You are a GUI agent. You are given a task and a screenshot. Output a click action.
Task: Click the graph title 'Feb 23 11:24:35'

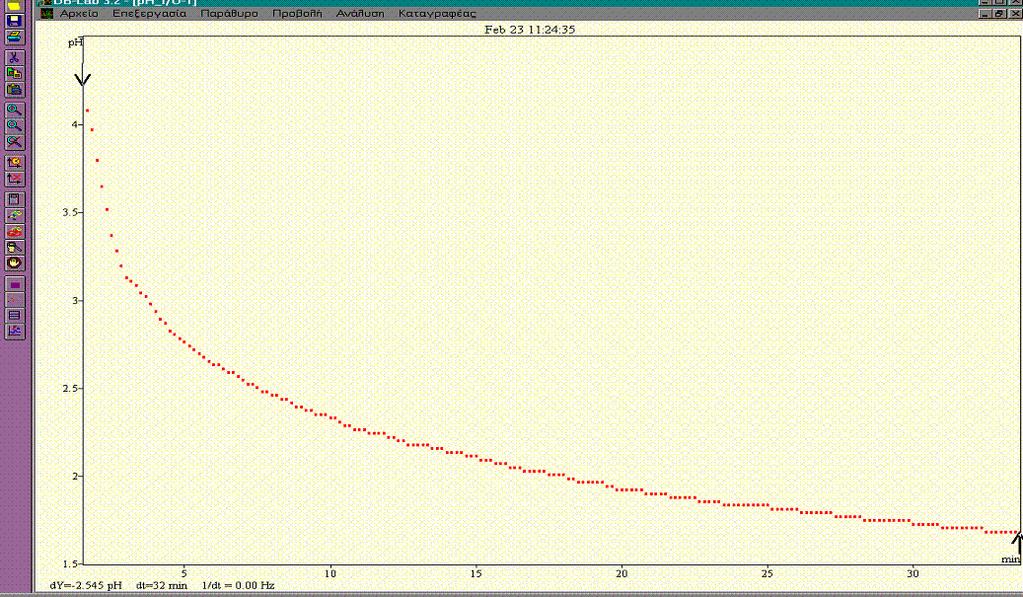tap(530, 29)
